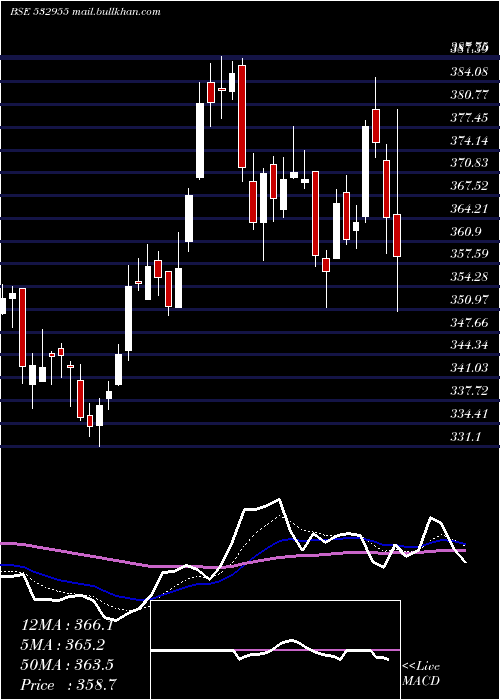Click the 341.03 price label

[469, 368]
